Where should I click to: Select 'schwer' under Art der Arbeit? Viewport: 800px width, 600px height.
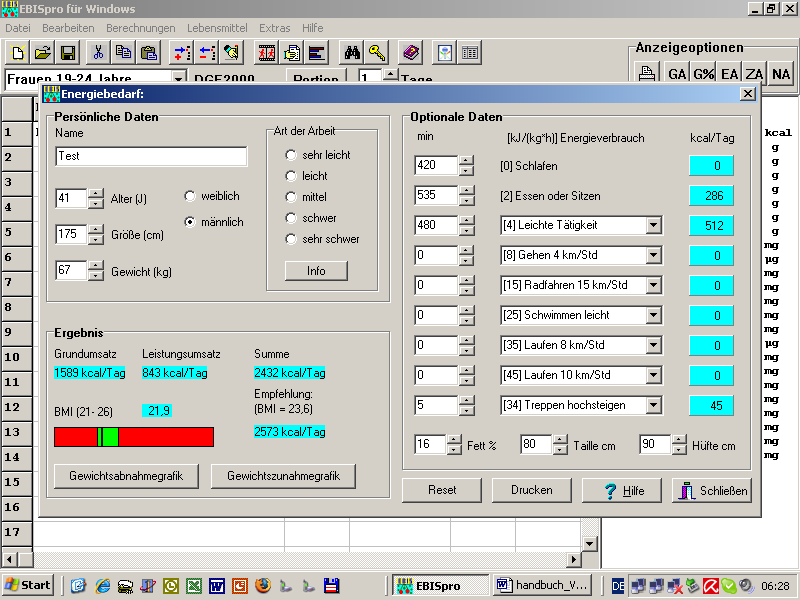(291, 218)
